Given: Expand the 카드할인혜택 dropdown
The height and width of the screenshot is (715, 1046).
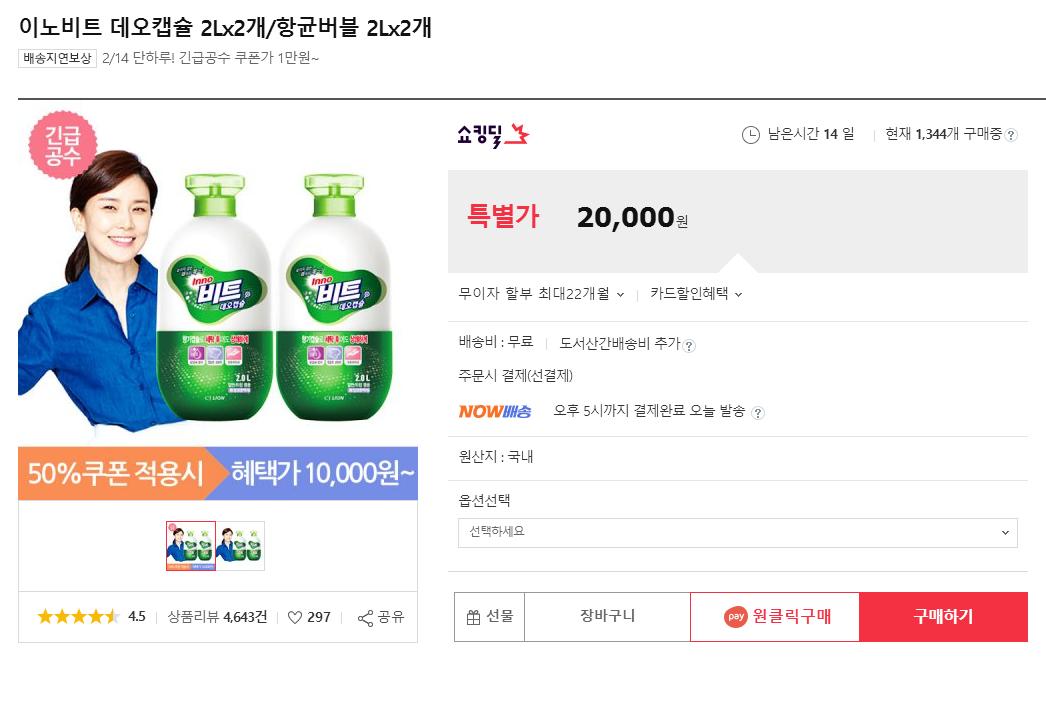Looking at the screenshot, I should tap(696, 294).
